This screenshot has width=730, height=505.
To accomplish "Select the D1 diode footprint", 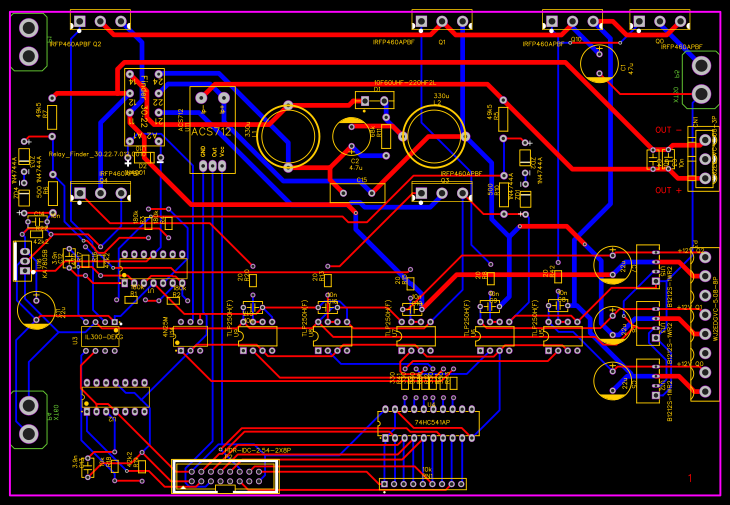I will click(375, 101).
